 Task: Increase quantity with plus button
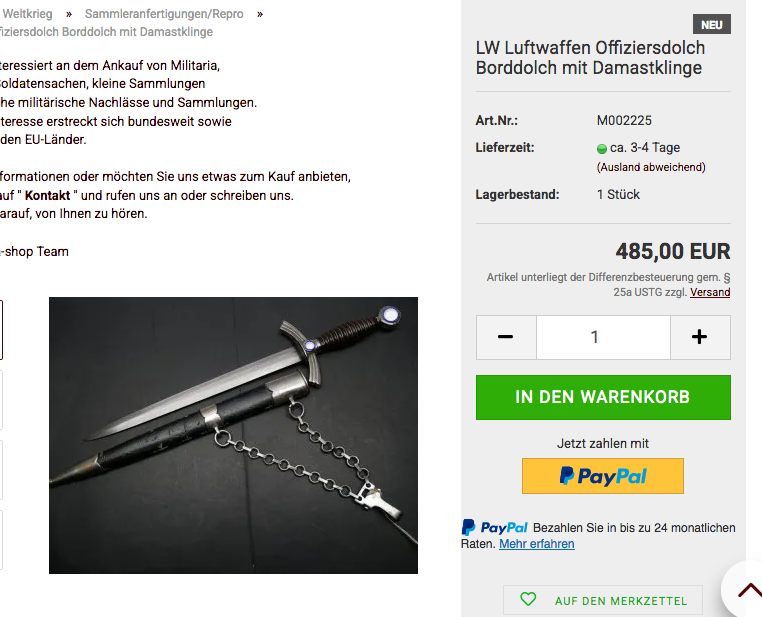(x=700, y=337)
